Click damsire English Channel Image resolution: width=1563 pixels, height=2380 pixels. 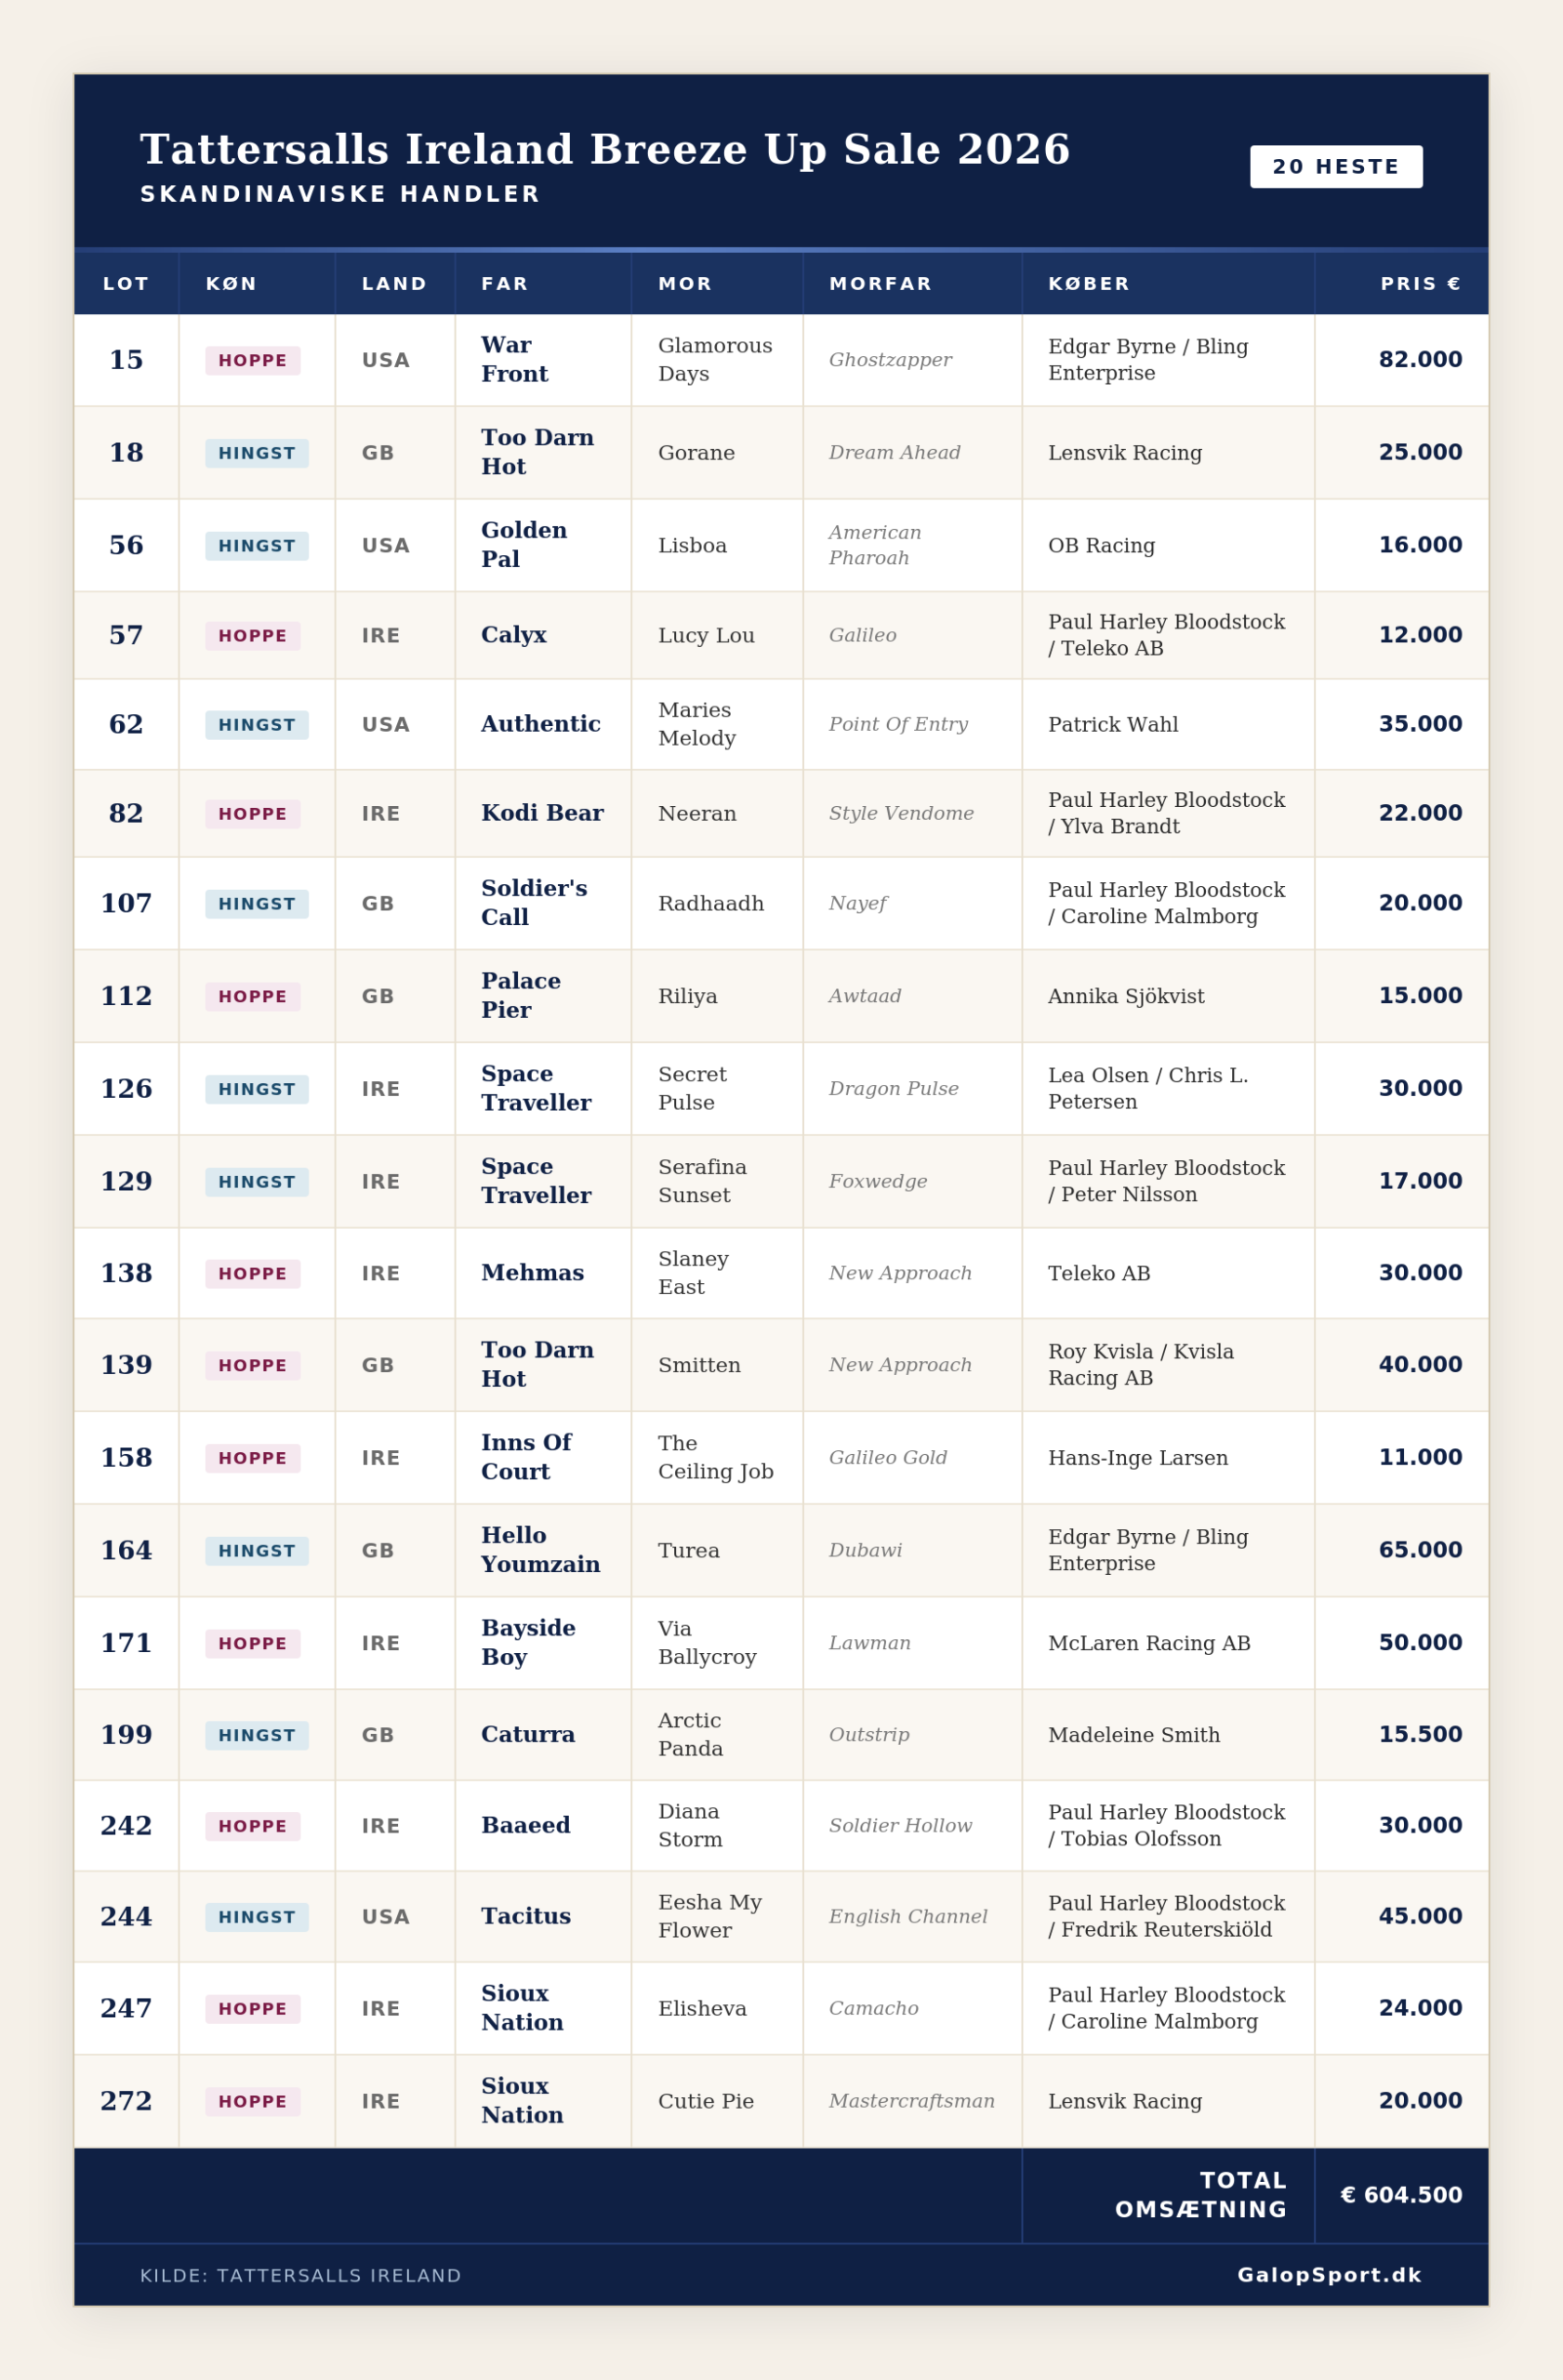[908, 1917]
